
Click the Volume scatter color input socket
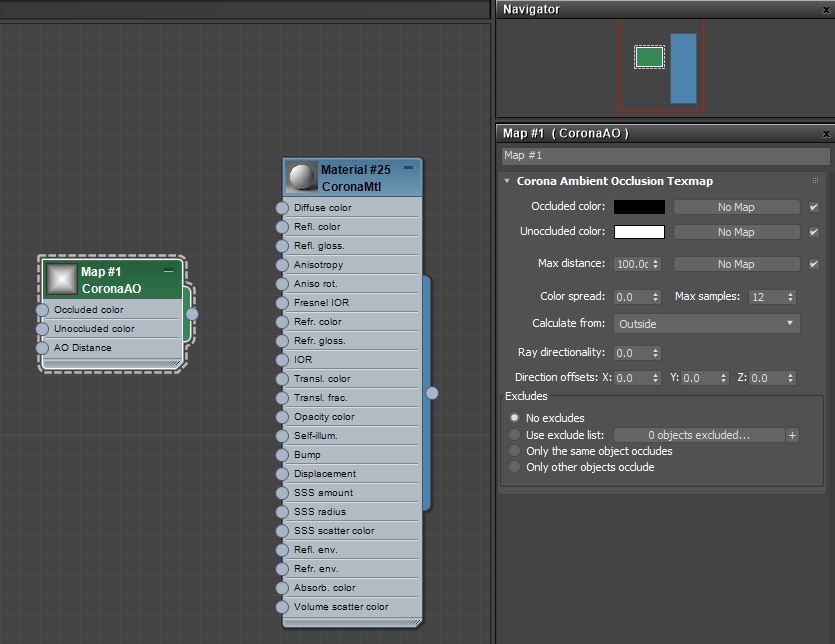coord(282,607)
